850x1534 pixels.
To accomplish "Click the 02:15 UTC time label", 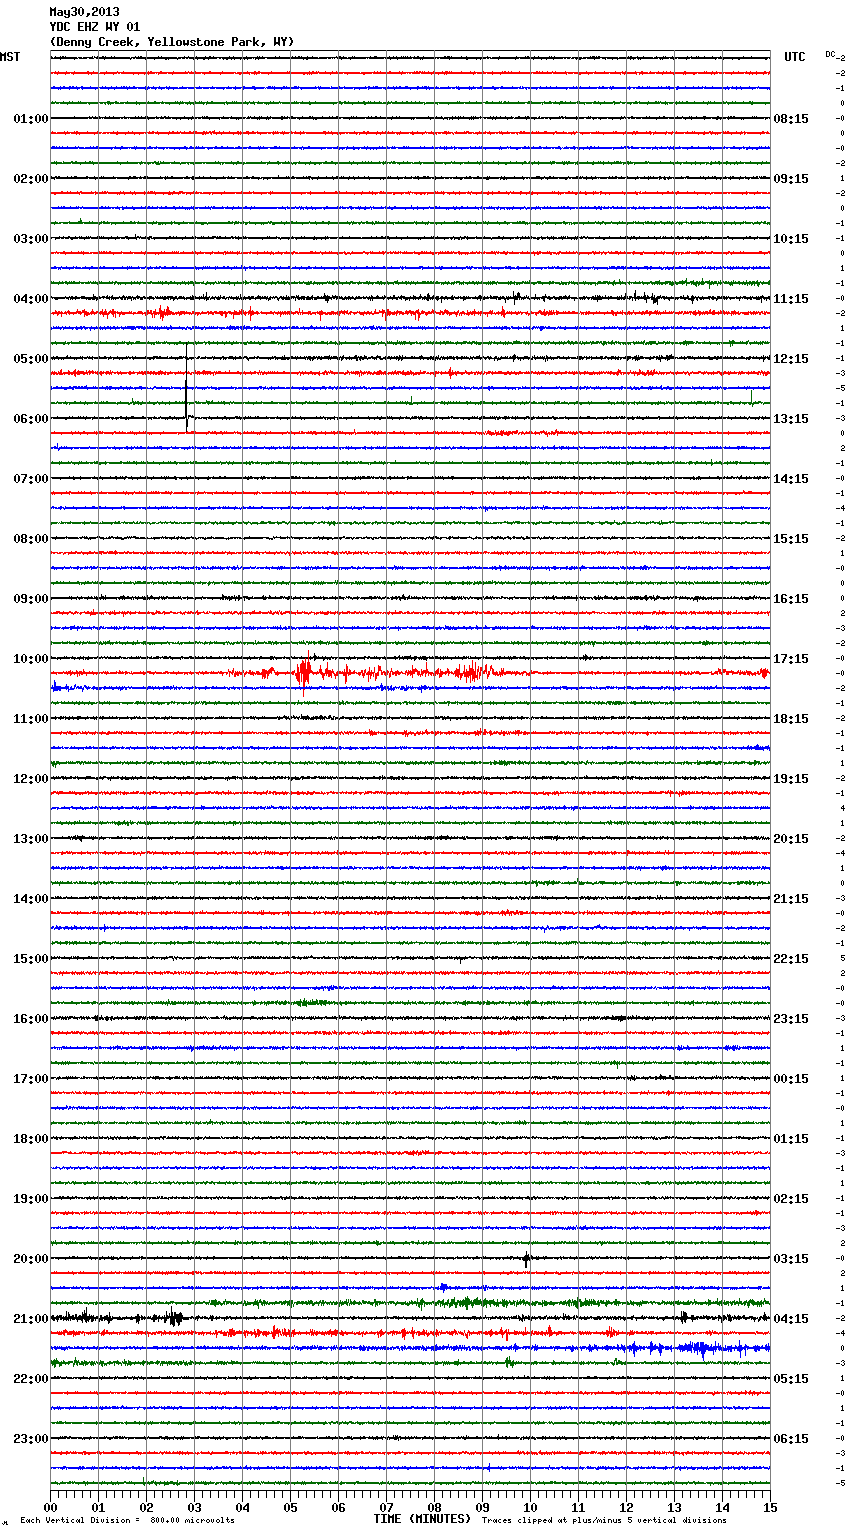I will [x=791, y=1199].
